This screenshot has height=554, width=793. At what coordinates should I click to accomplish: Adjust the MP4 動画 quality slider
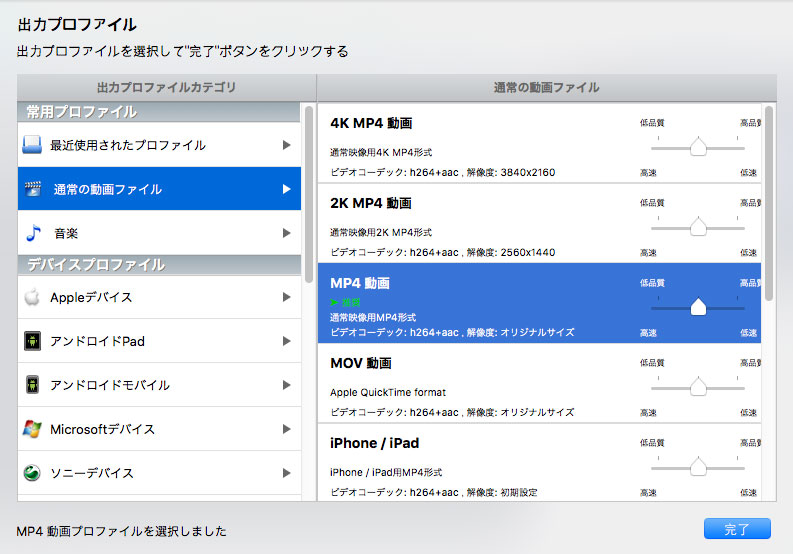pyautogui.click(x=698, y=306)
